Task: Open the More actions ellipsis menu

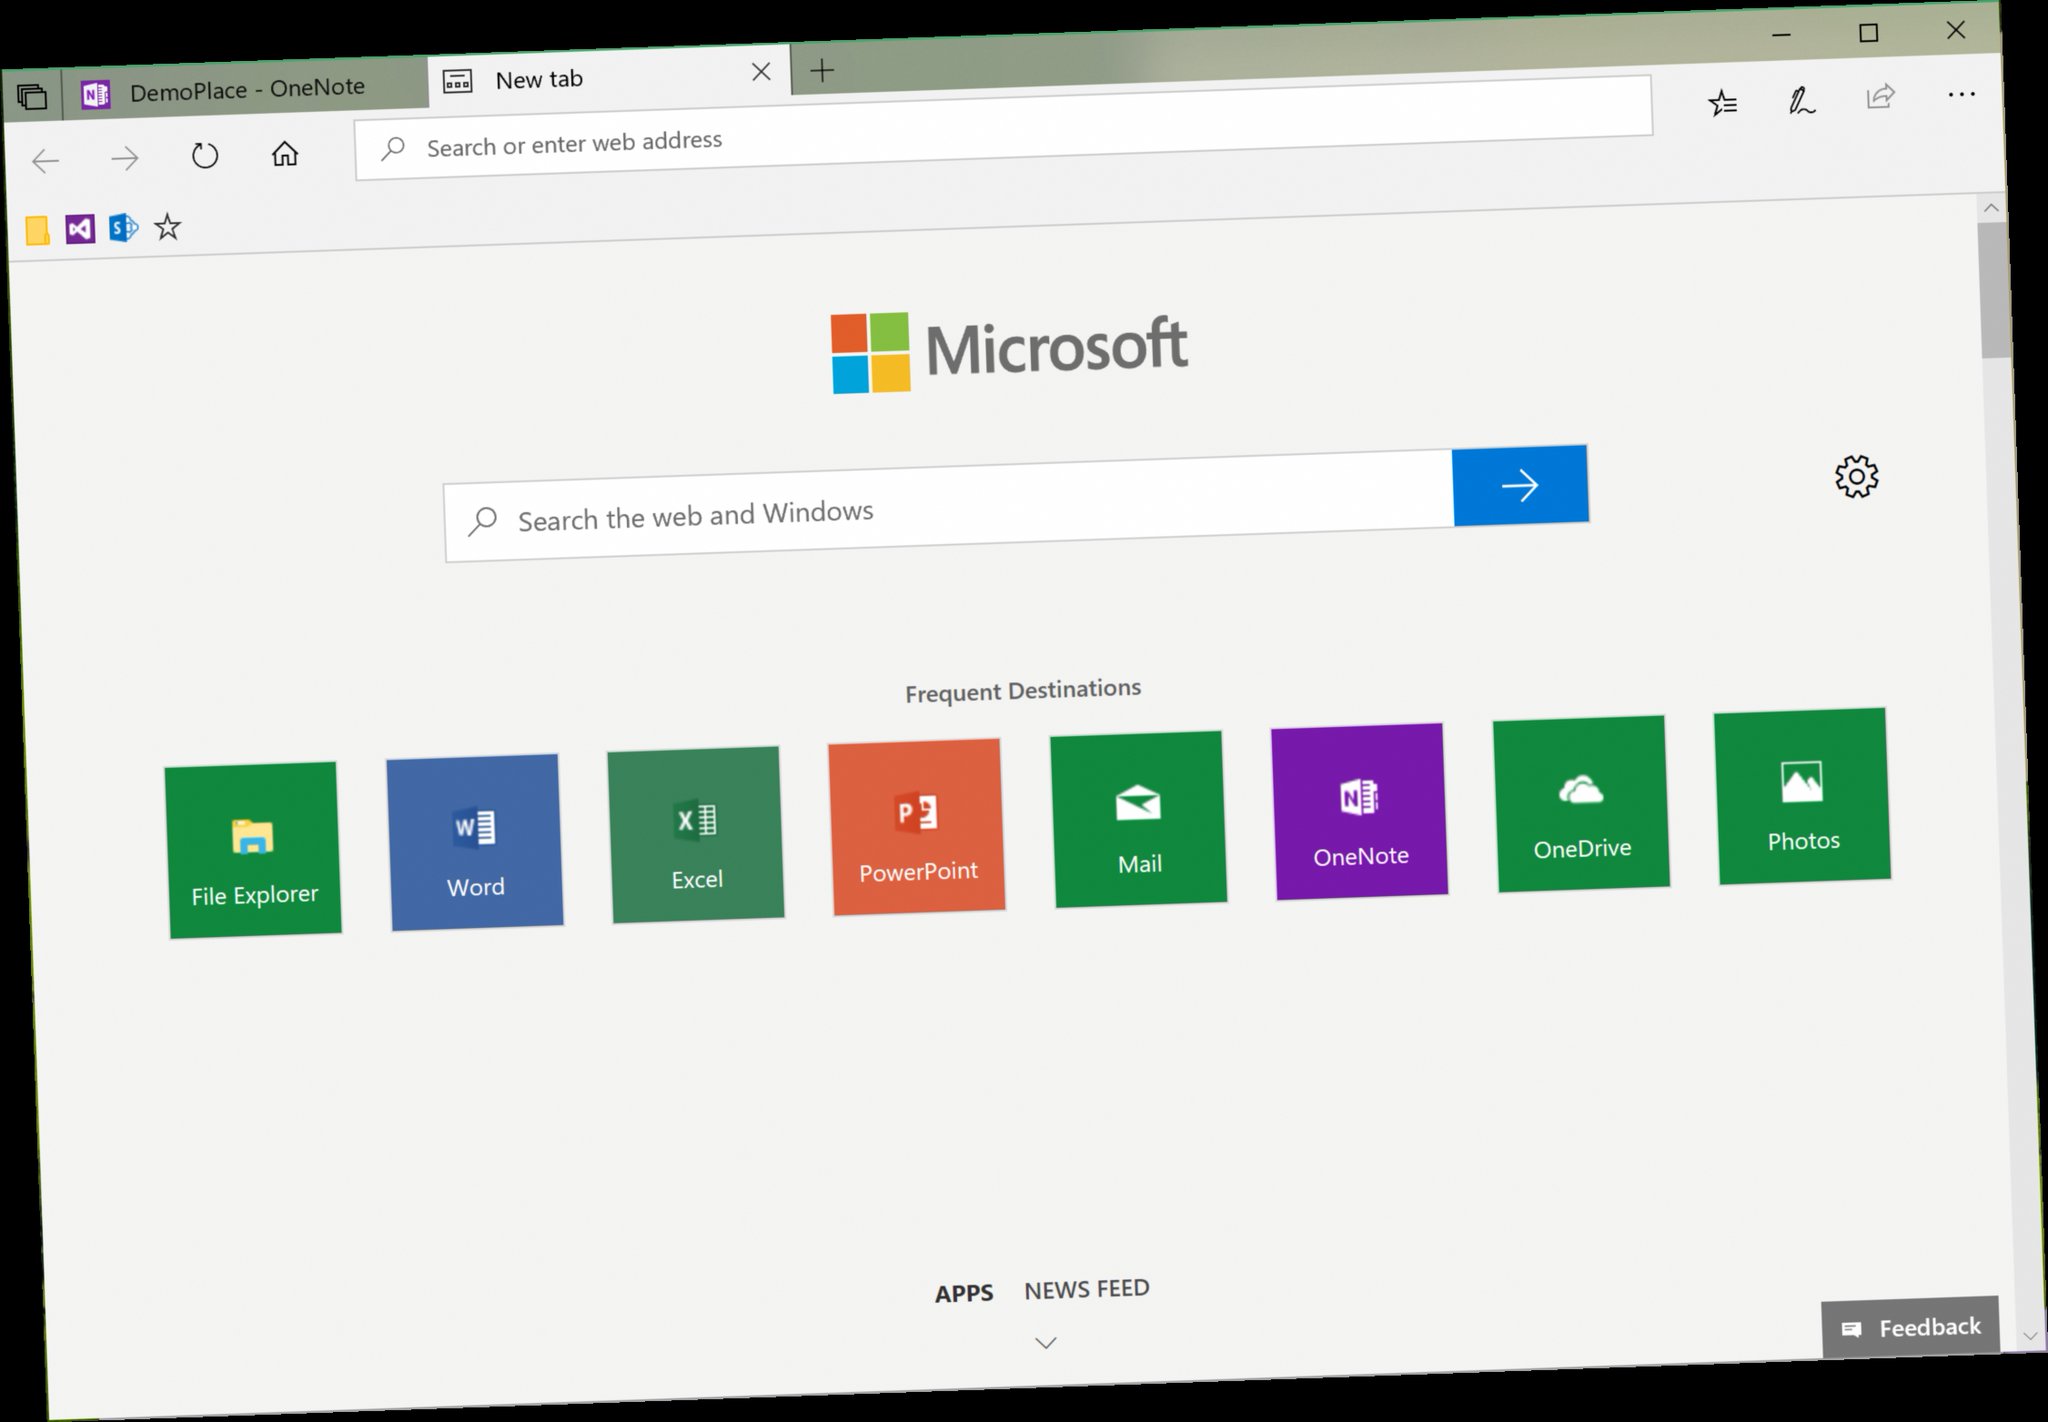Action: click(1961, 95)
